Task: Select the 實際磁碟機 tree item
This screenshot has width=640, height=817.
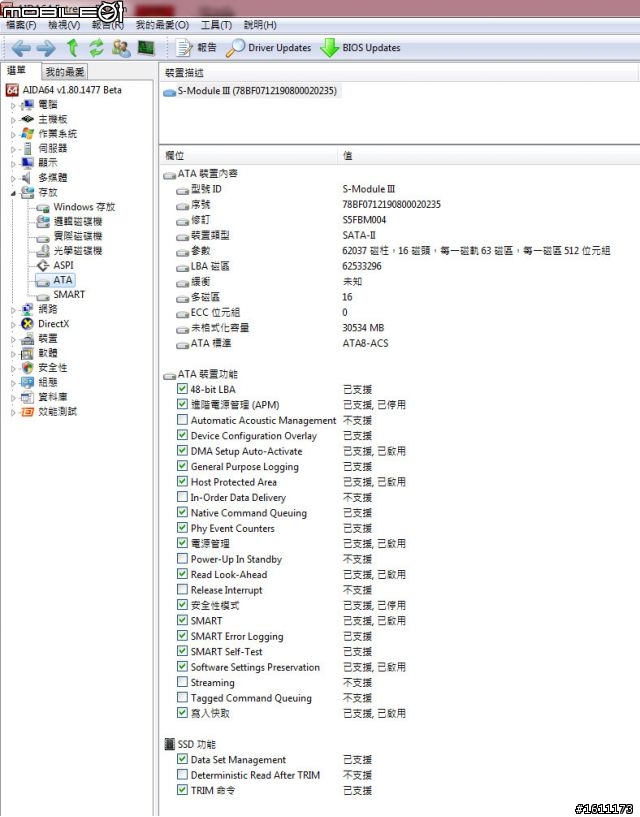Action: coord(70,236)
